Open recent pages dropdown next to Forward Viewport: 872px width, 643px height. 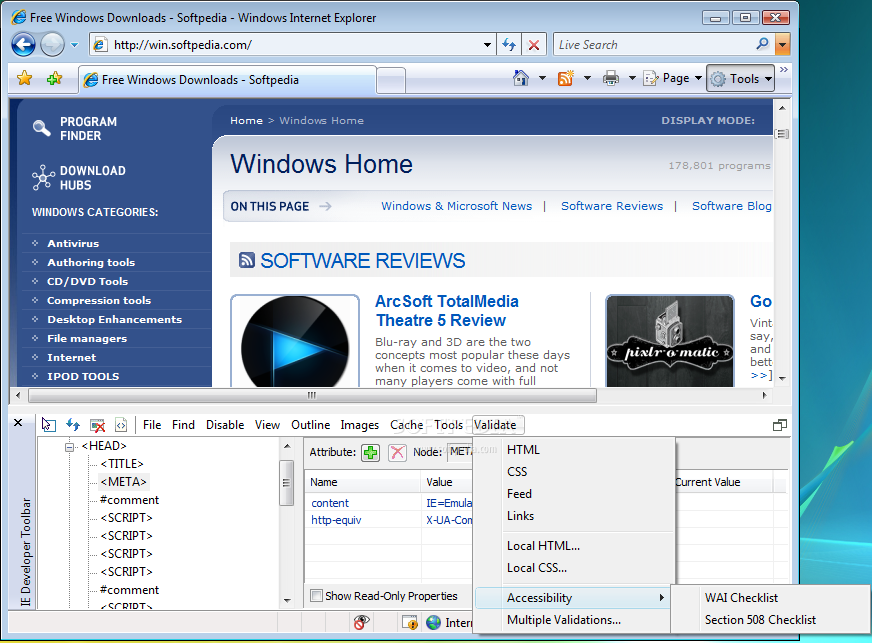point(75,45)
